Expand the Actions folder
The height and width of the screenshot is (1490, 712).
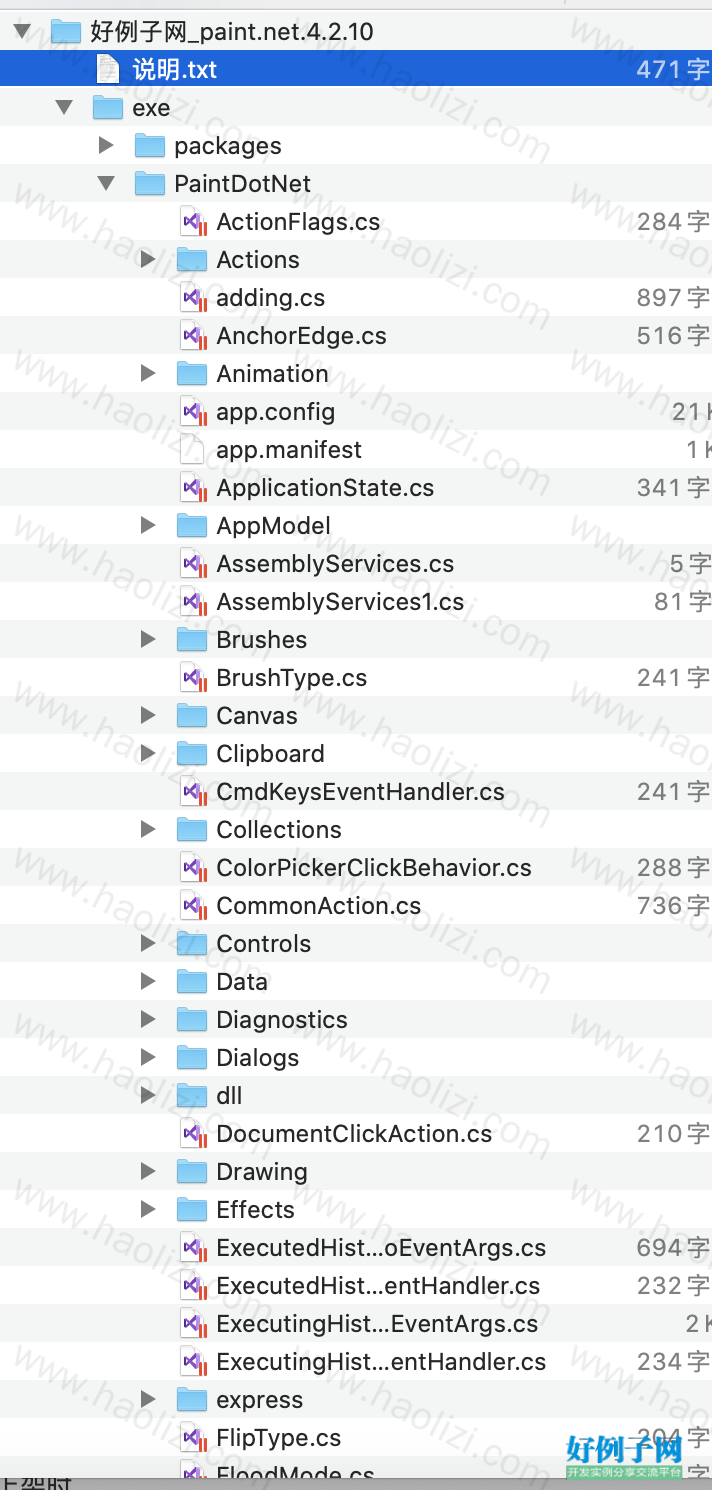point(149,260)
